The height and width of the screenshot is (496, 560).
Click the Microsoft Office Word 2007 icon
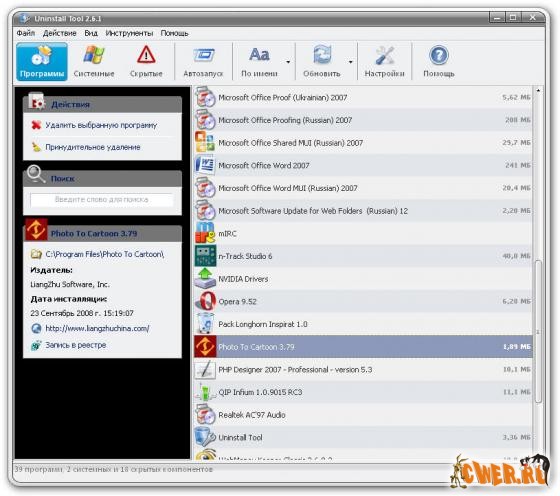205,165
